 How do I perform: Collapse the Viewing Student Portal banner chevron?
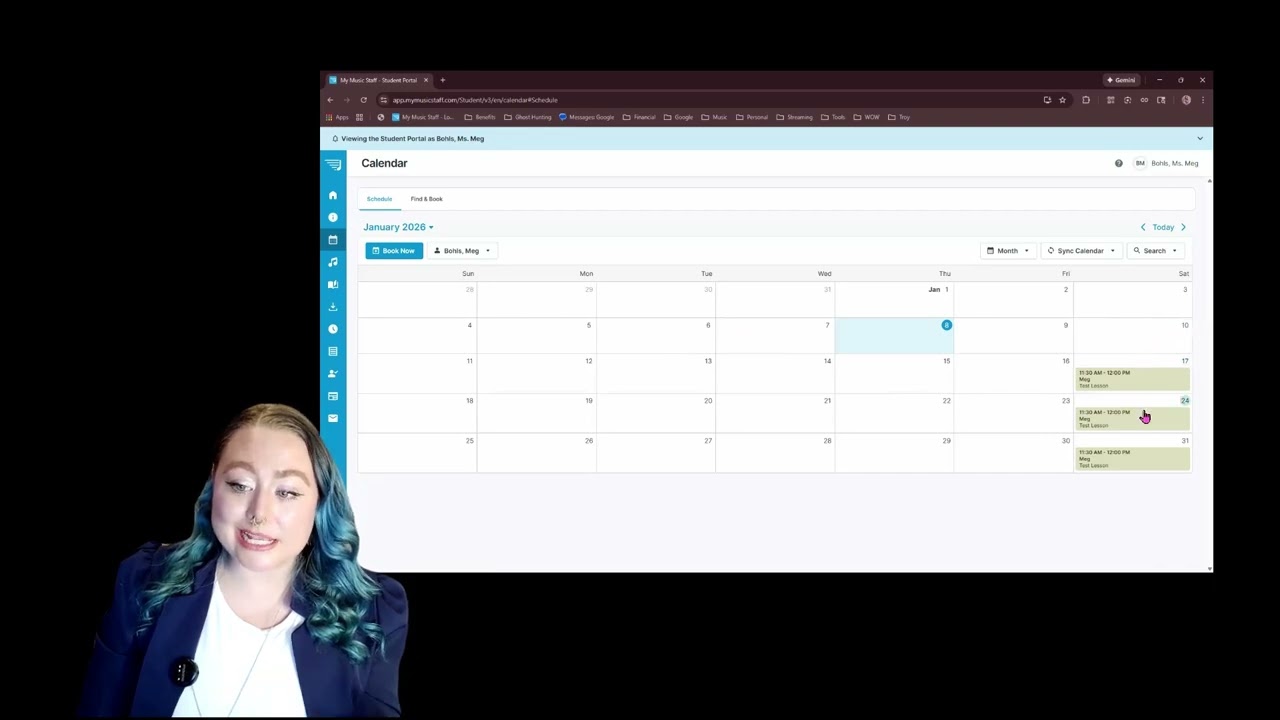tap(1200, 139)
